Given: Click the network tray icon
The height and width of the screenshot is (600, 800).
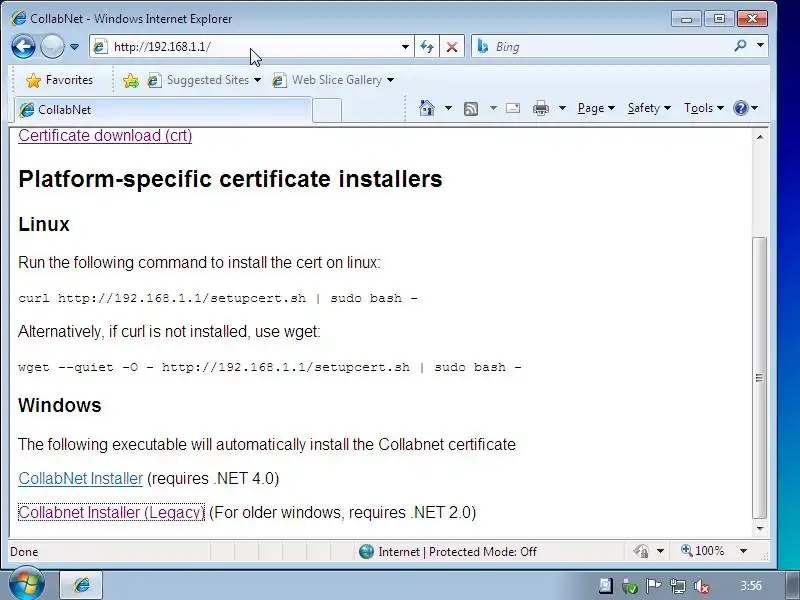Looking at the screenshot, I should point(678,586).
